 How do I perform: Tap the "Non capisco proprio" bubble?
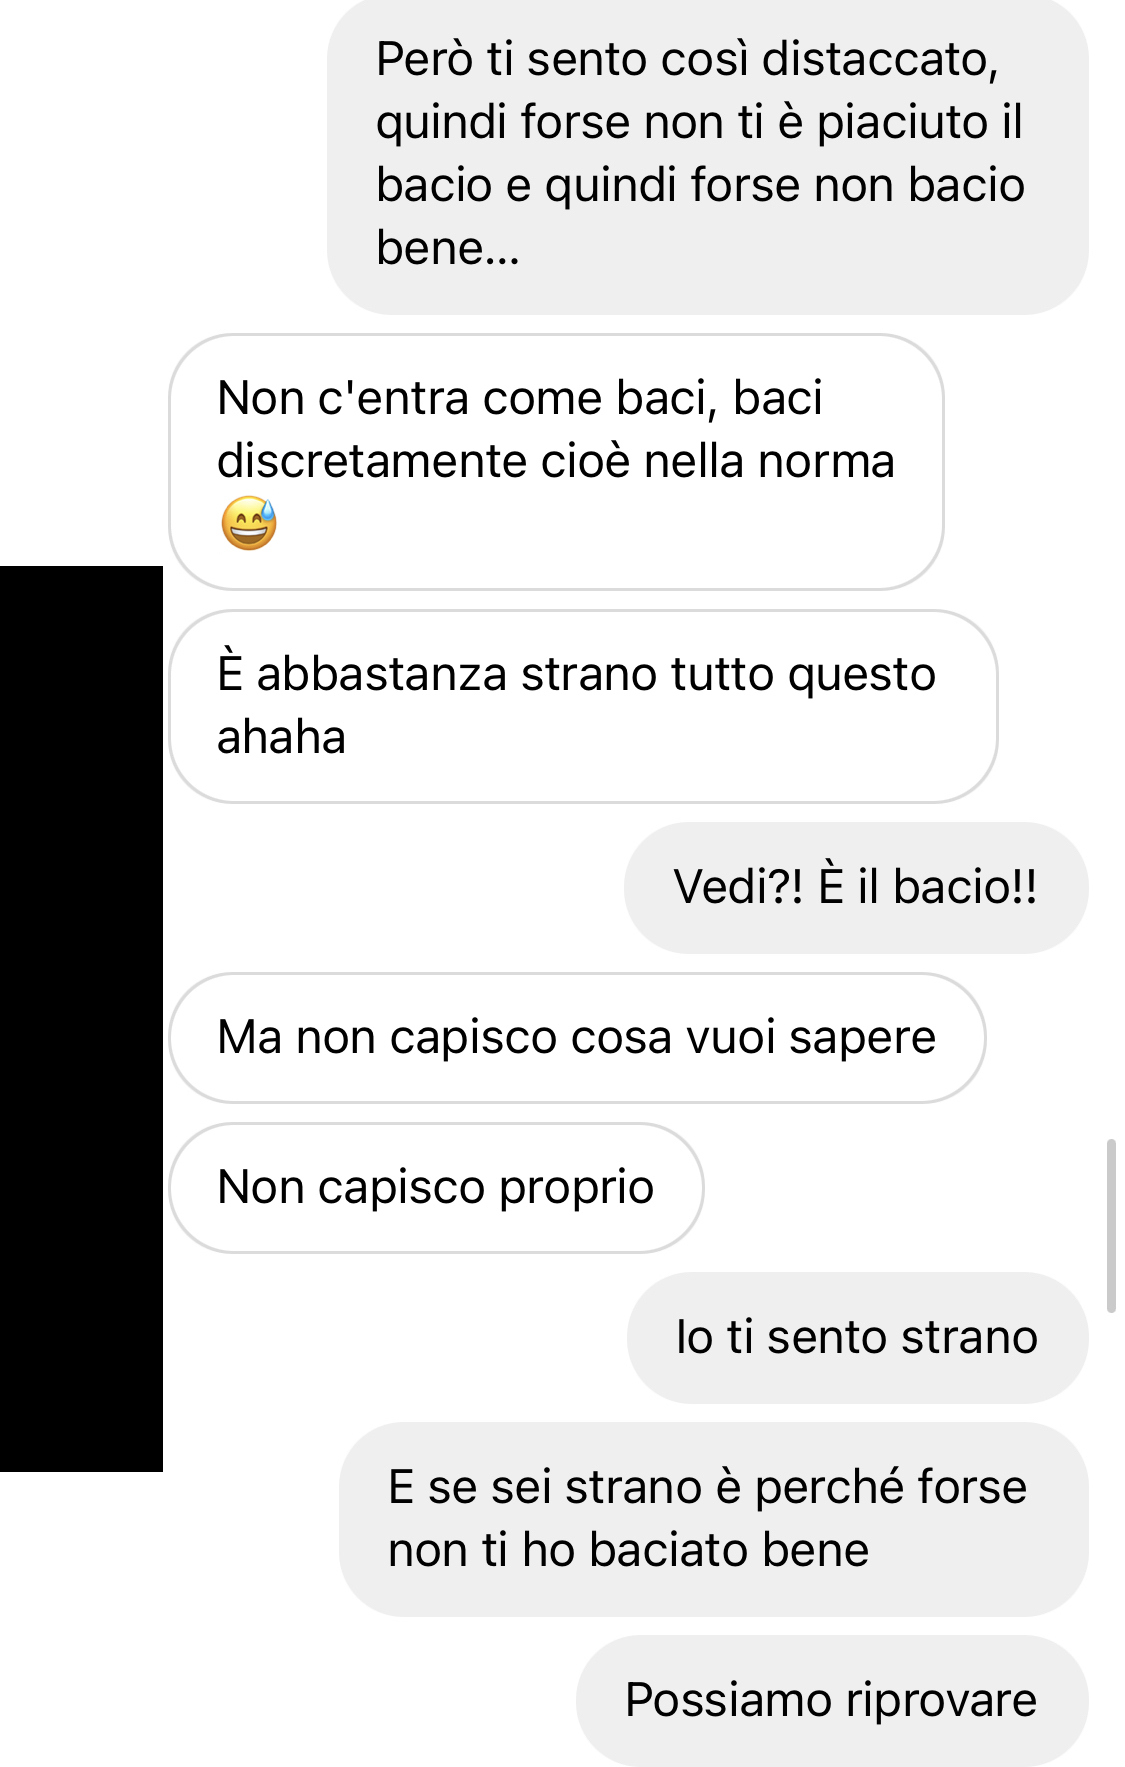[436, 1187]
